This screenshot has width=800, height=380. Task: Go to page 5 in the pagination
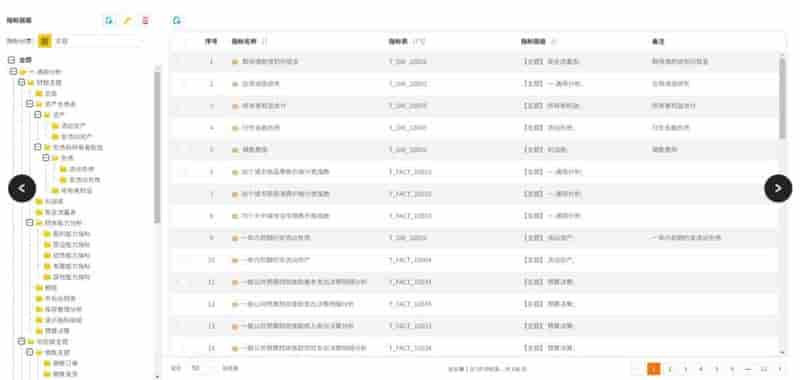click(x=717, y=369)
